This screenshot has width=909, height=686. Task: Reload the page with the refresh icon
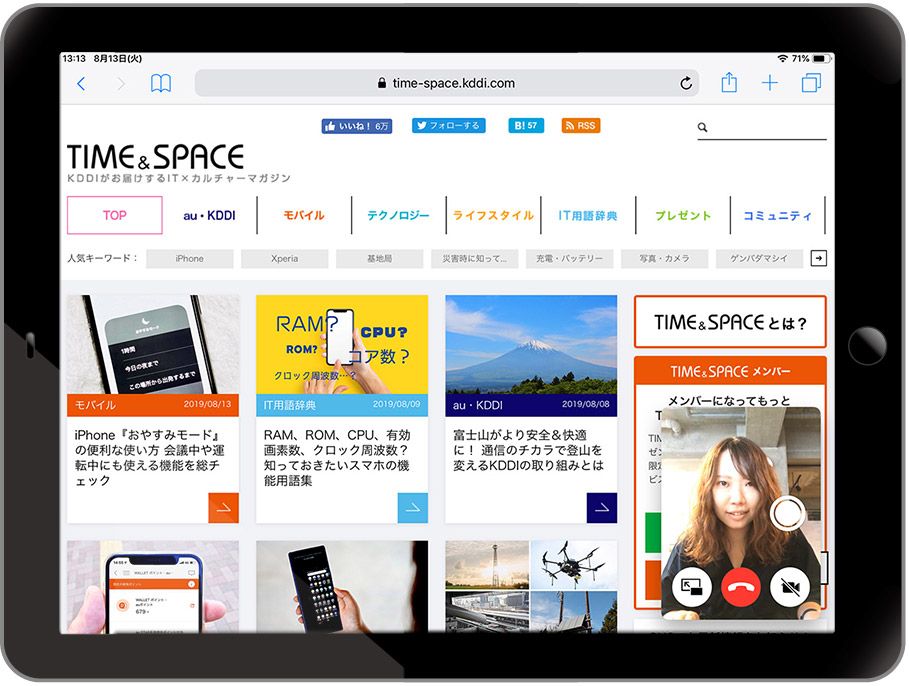pyautogui.click(x=686, y=84)
